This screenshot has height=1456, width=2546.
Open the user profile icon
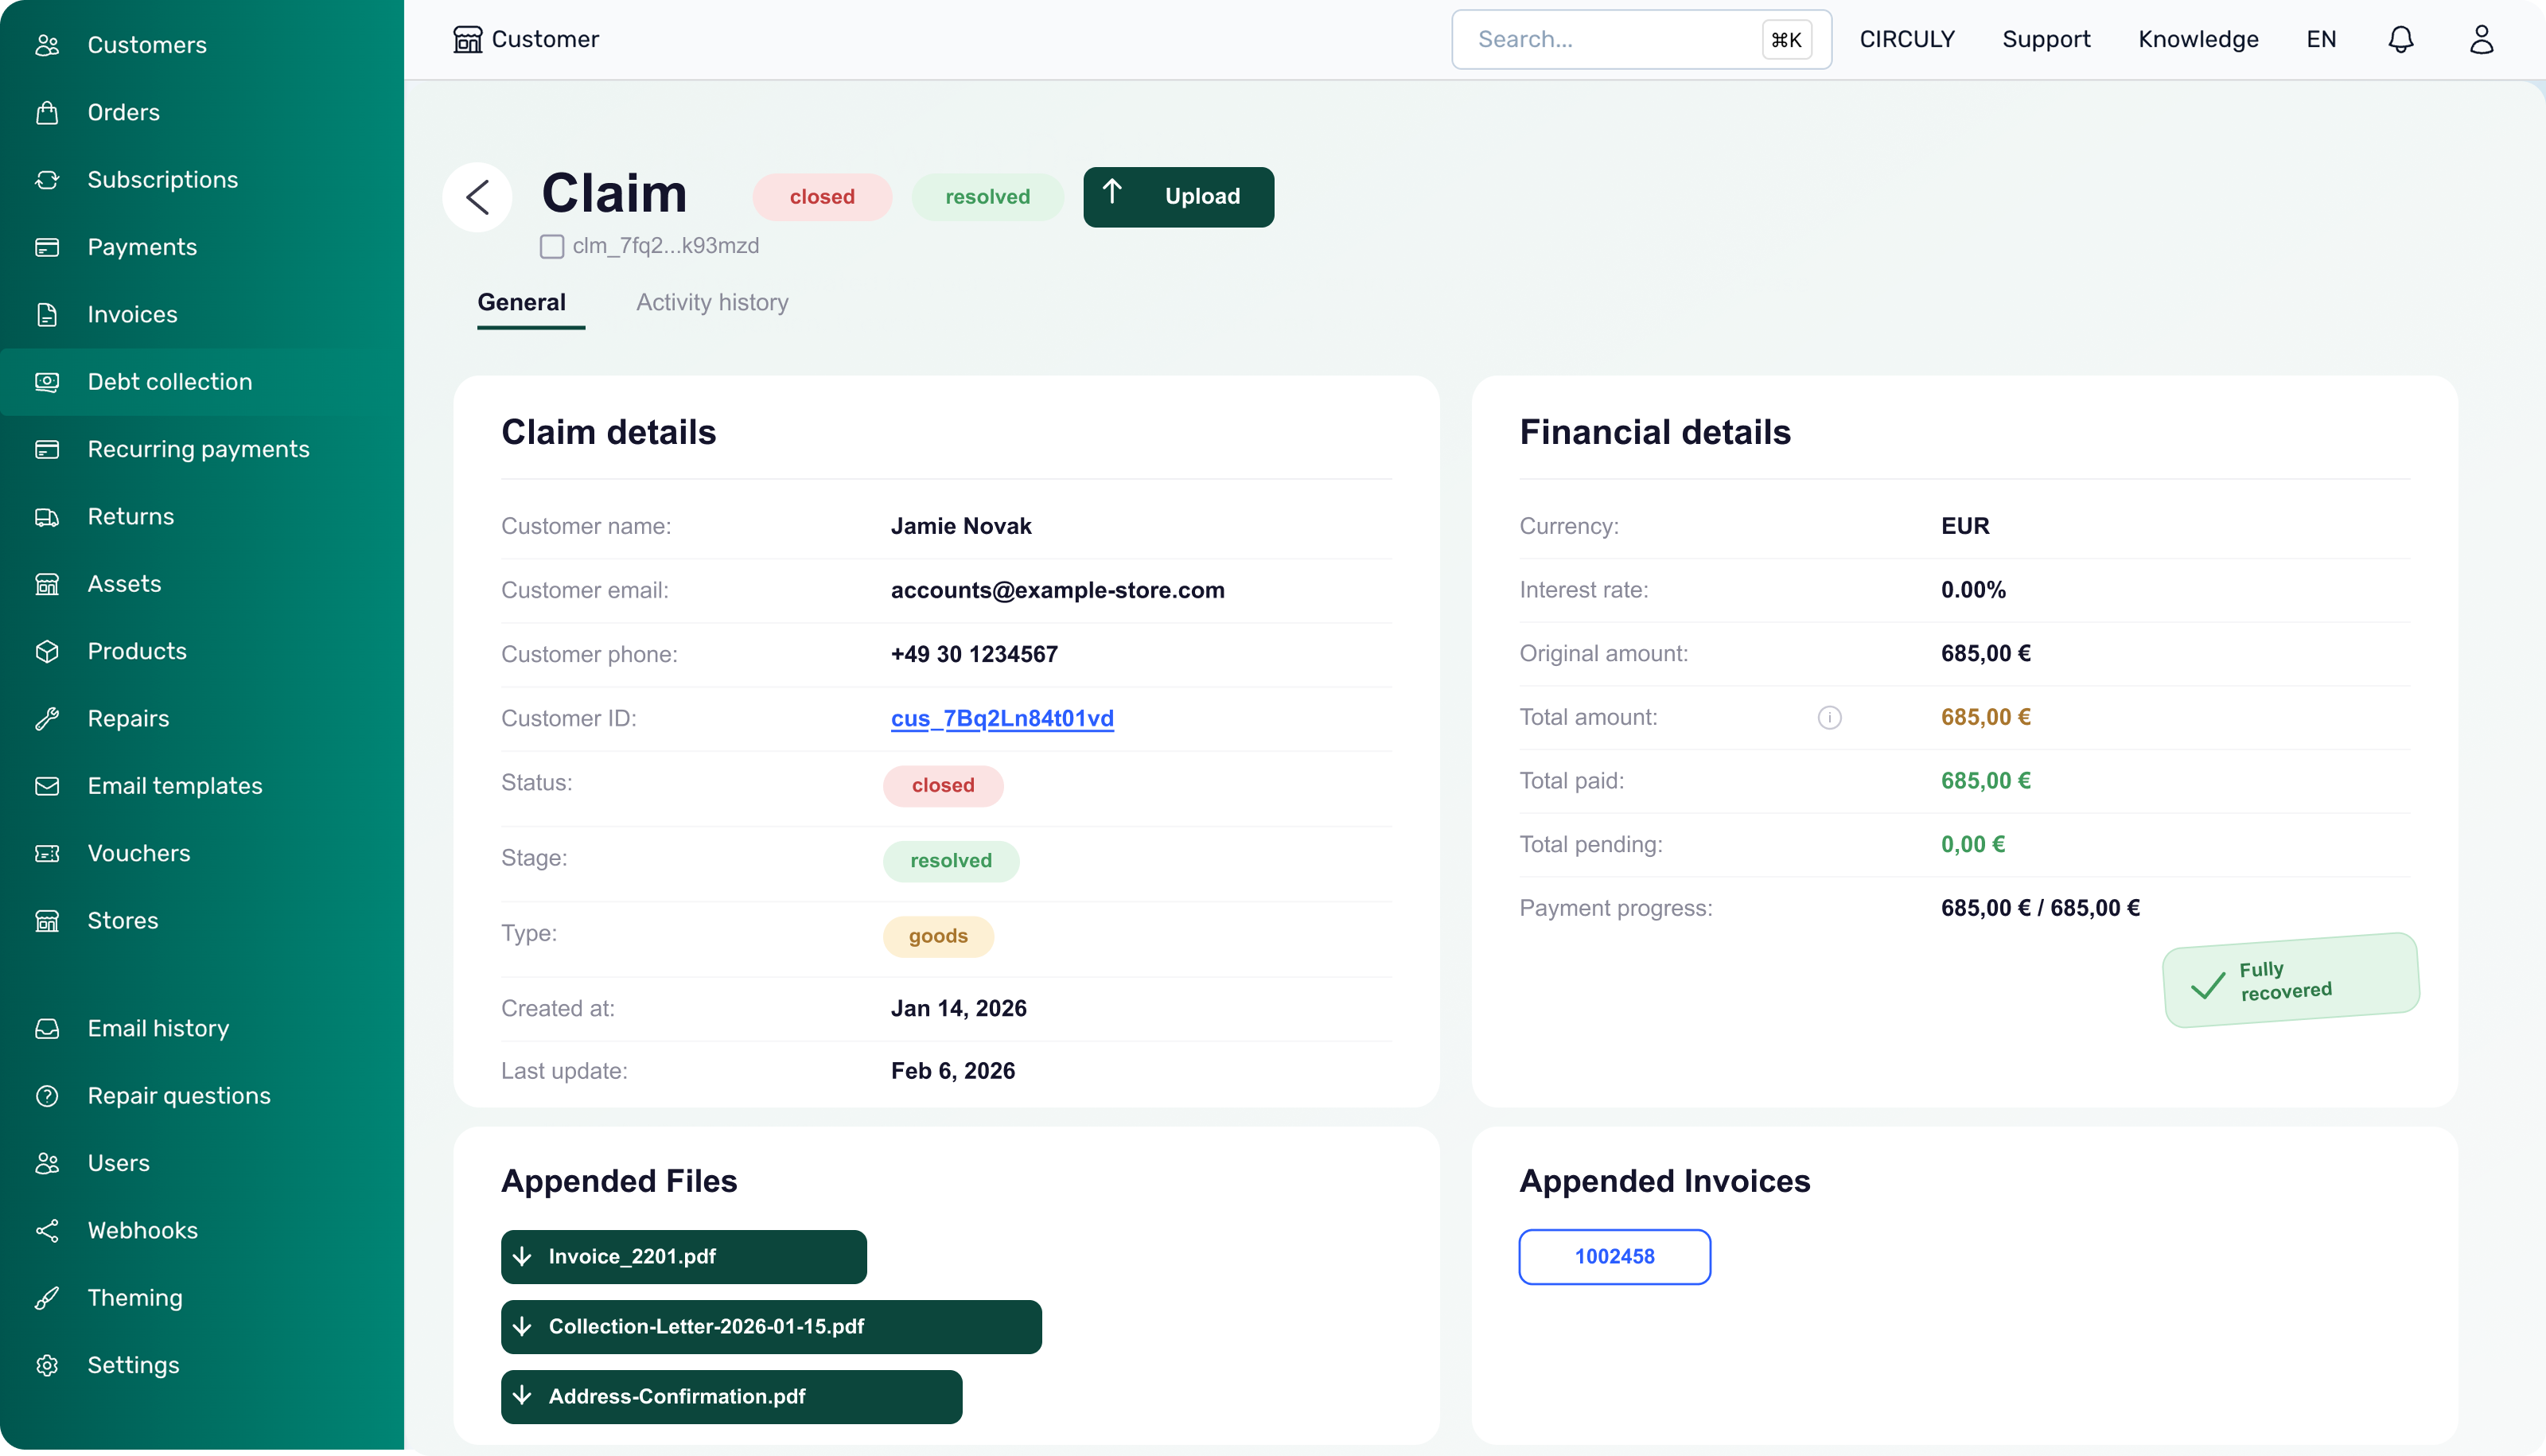tap(2482, 40)
